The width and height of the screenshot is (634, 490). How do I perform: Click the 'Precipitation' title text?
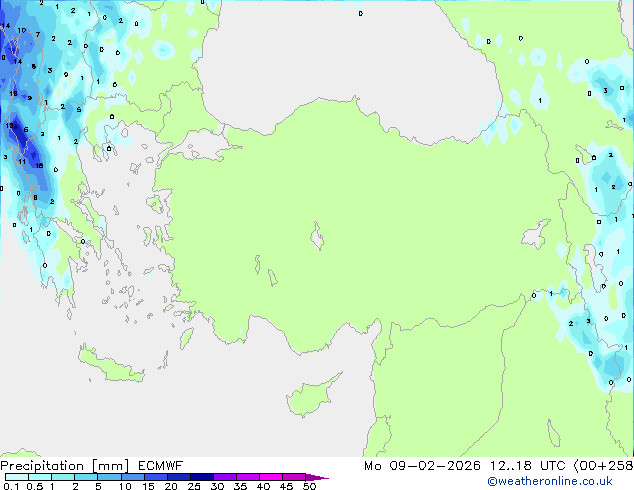tap(42, 466)
